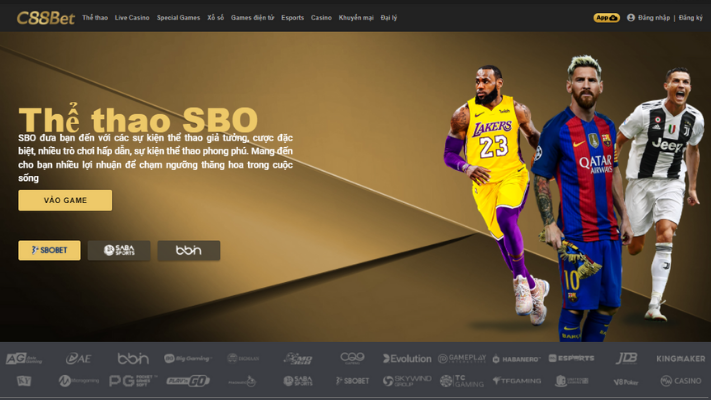Image resolution: width=711 pixels, height=400 pixels.
Task: Select the SABA Sports provider tab
Action: [x=119, y=250]
